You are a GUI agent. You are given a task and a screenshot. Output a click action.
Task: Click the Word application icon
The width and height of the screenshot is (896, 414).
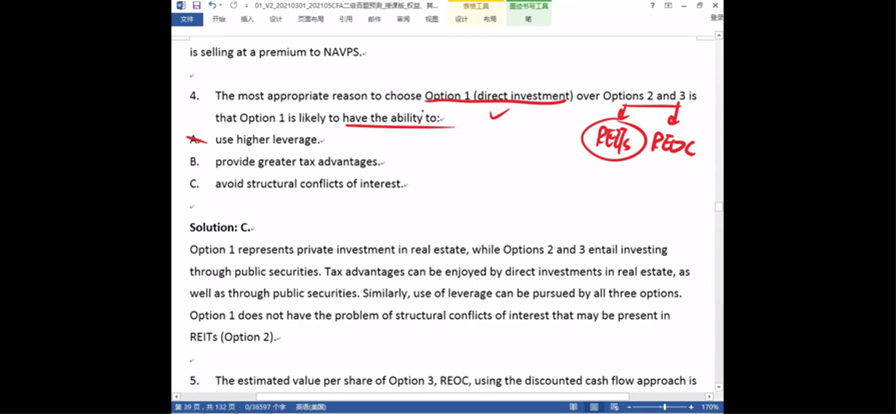click(x=181, y=6)
